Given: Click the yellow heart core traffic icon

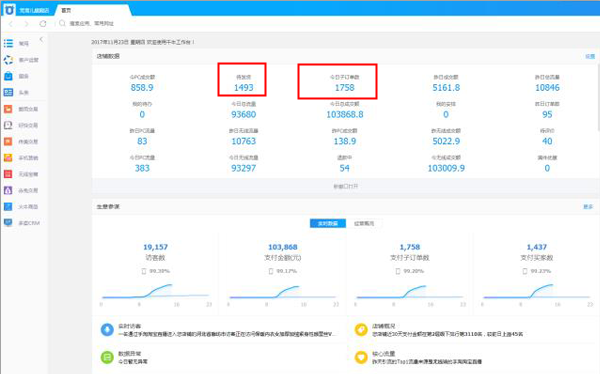Looking at the screenshot, I should click(361, 357).
